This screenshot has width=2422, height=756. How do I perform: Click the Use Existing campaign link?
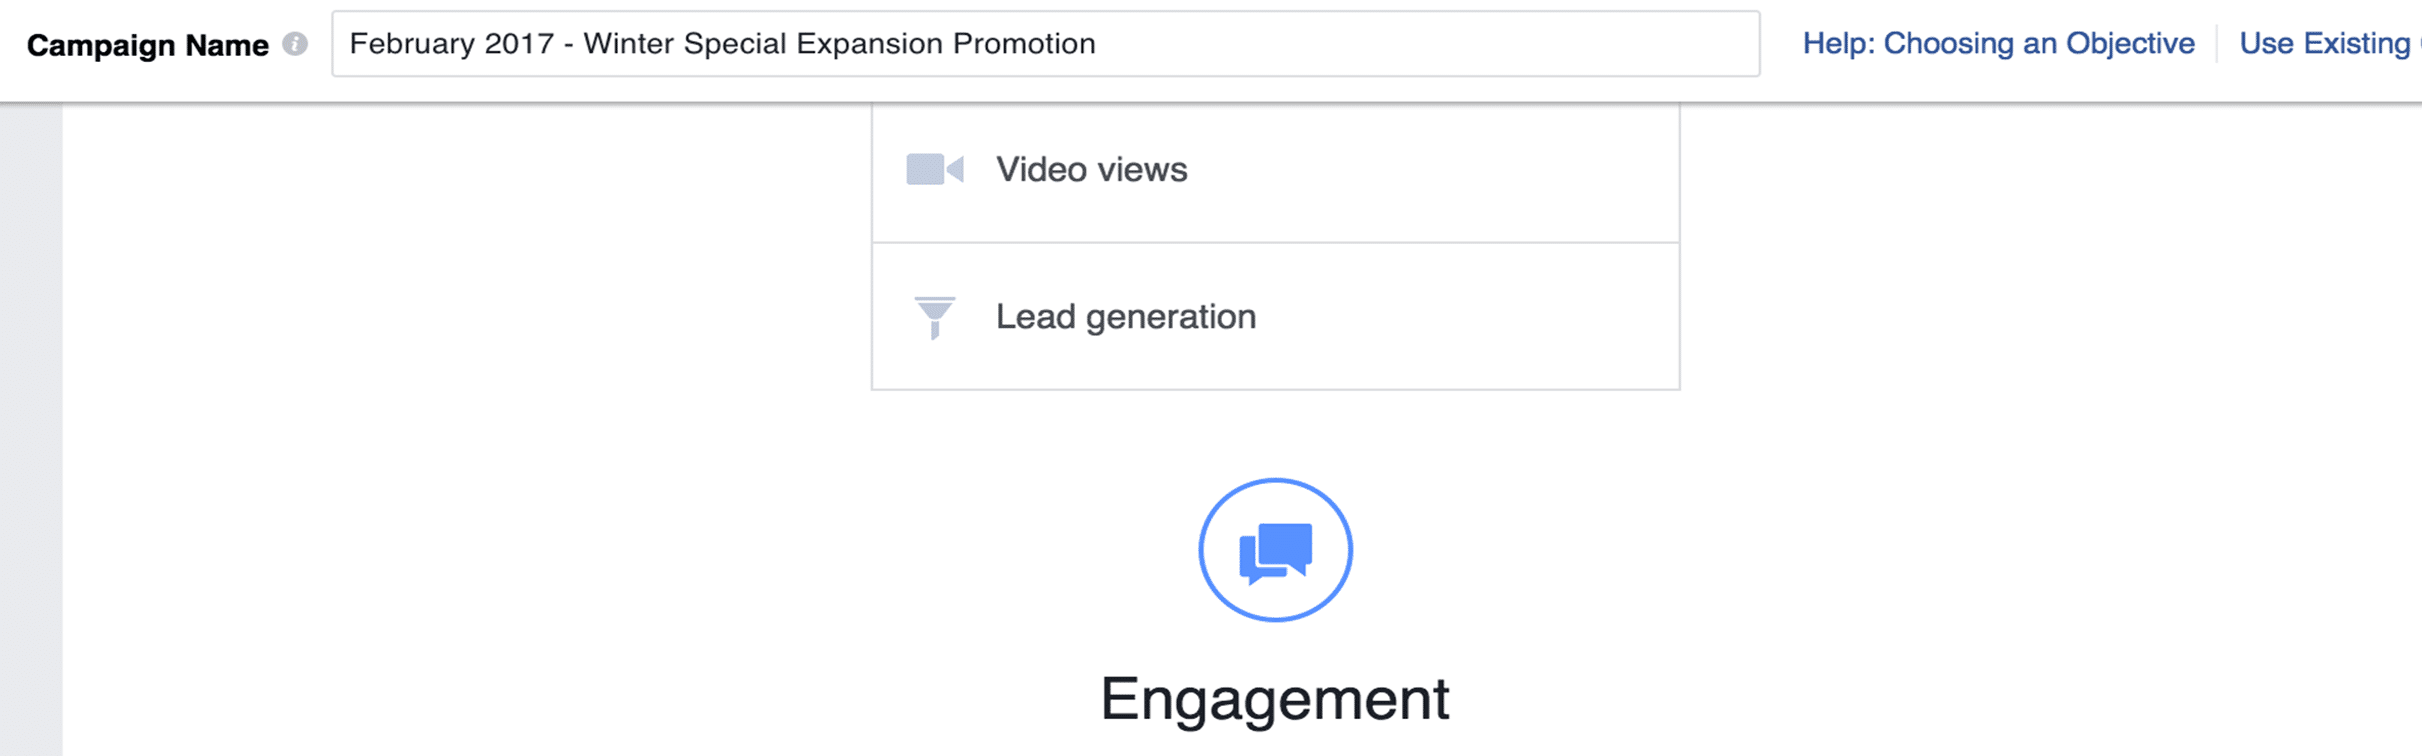[2330, 44]
